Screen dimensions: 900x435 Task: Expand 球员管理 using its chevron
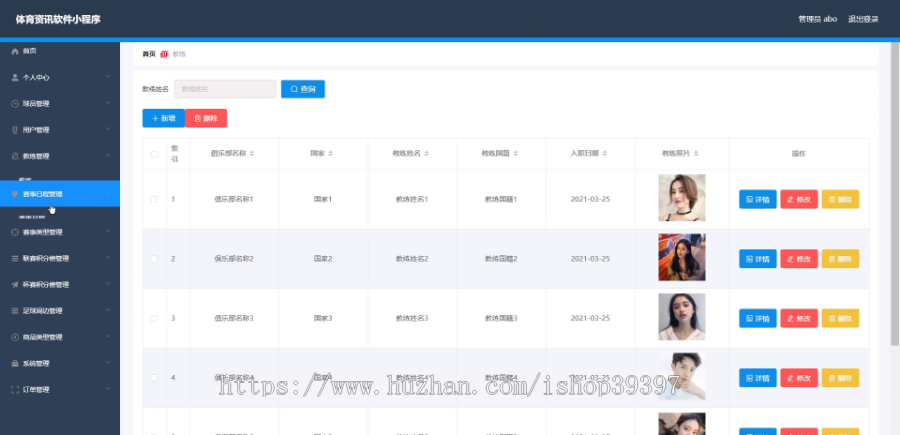(x=108, y=103)
